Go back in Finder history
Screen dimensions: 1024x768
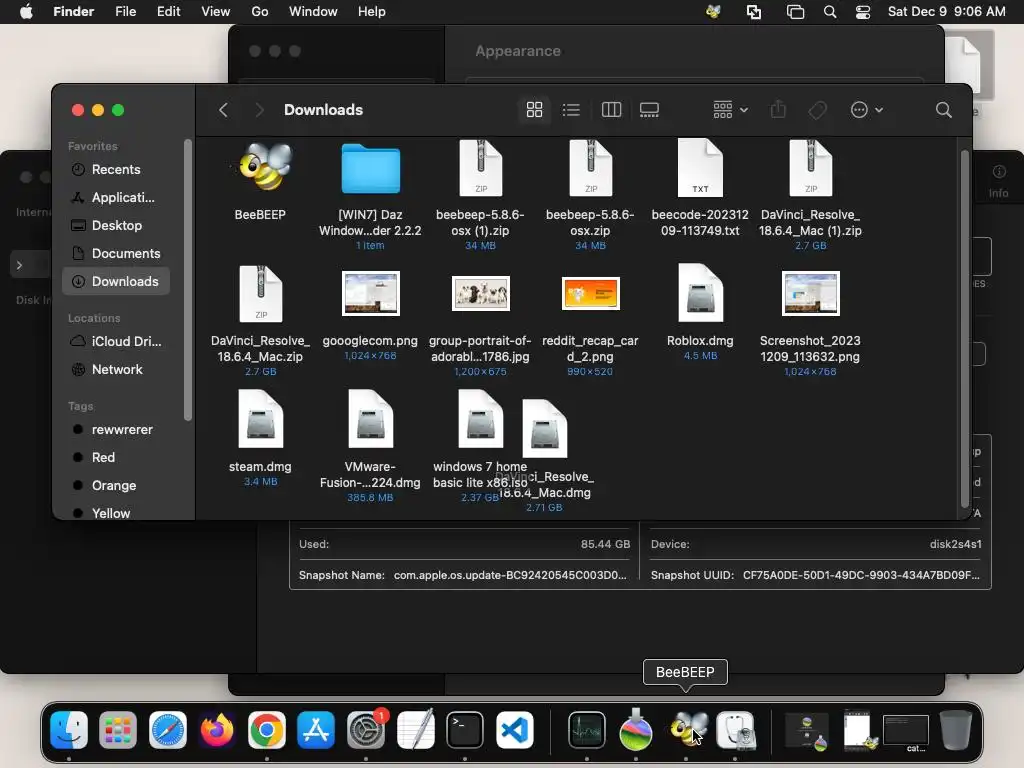tap(223, 110)
